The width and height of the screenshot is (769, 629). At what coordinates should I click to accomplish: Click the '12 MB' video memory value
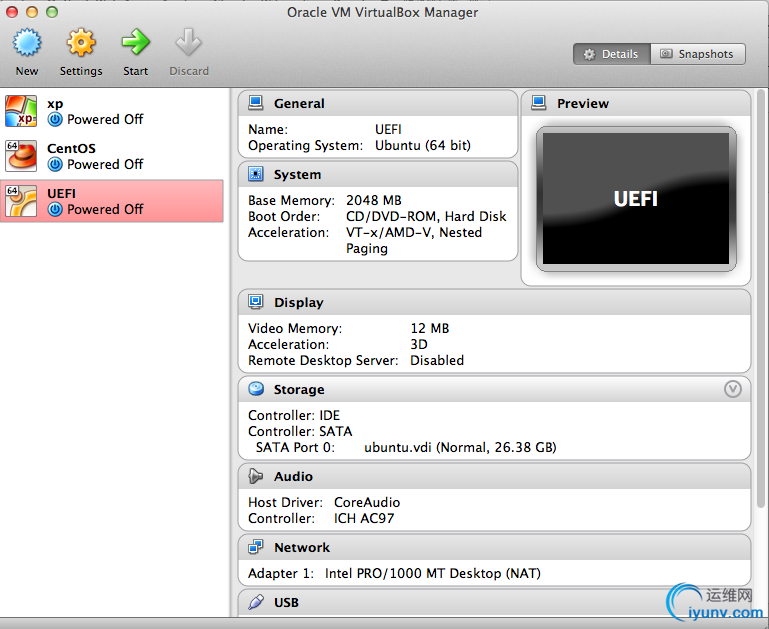coord(430,328)
